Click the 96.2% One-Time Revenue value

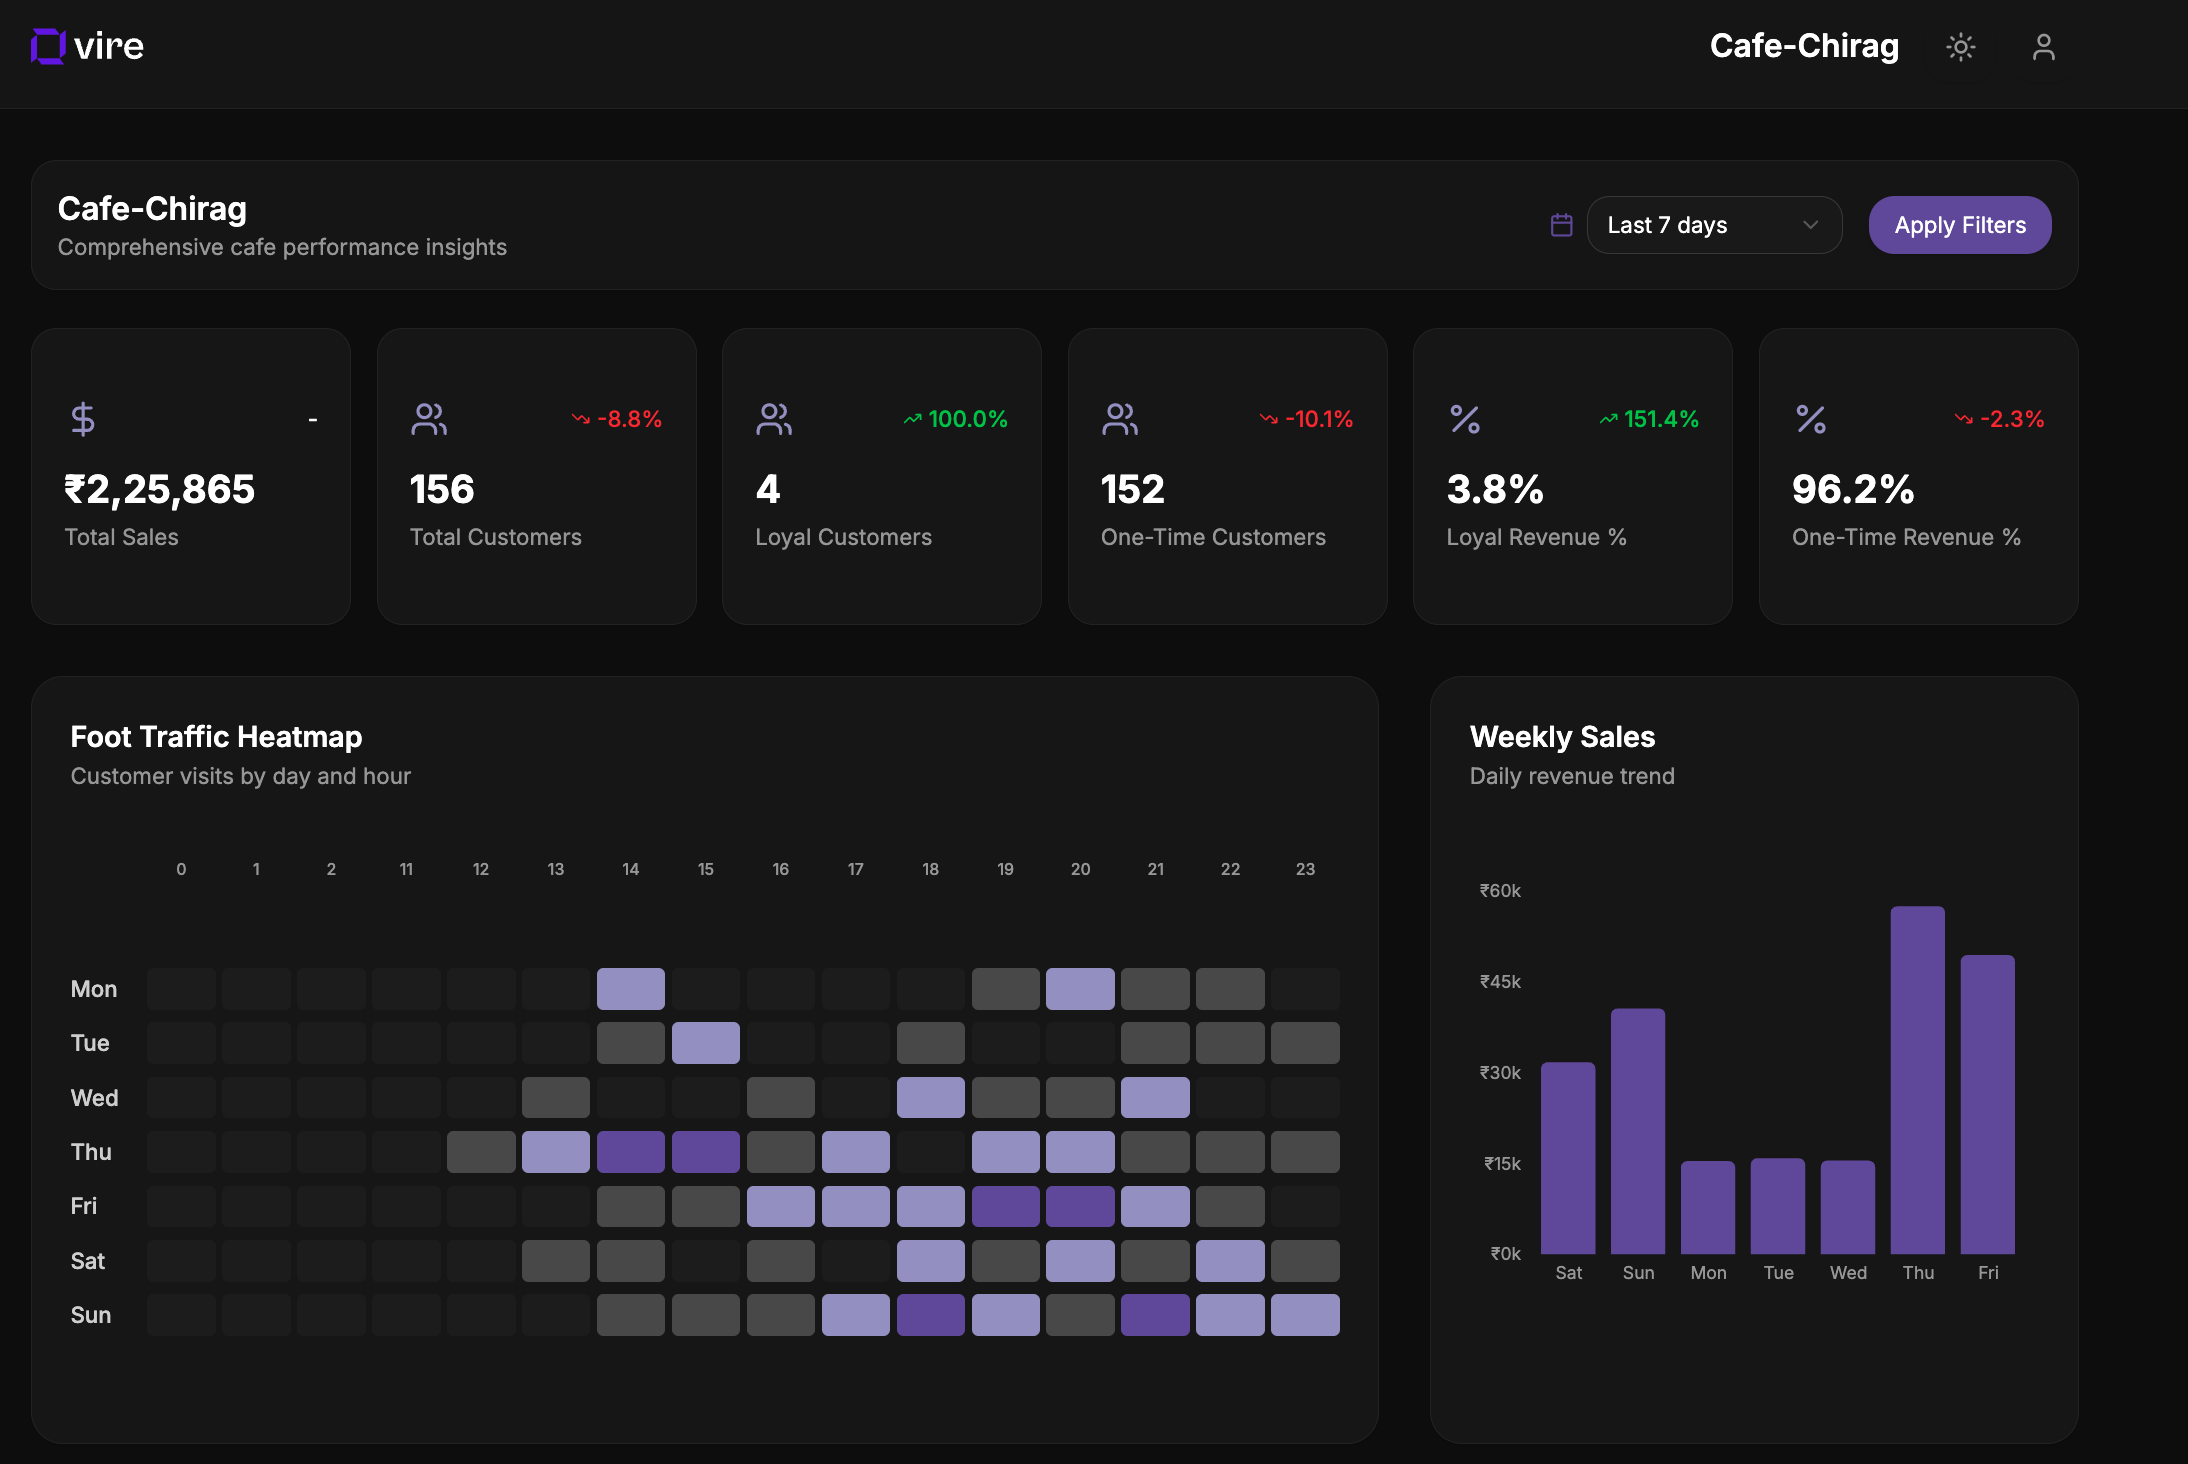coord(1853,489)
